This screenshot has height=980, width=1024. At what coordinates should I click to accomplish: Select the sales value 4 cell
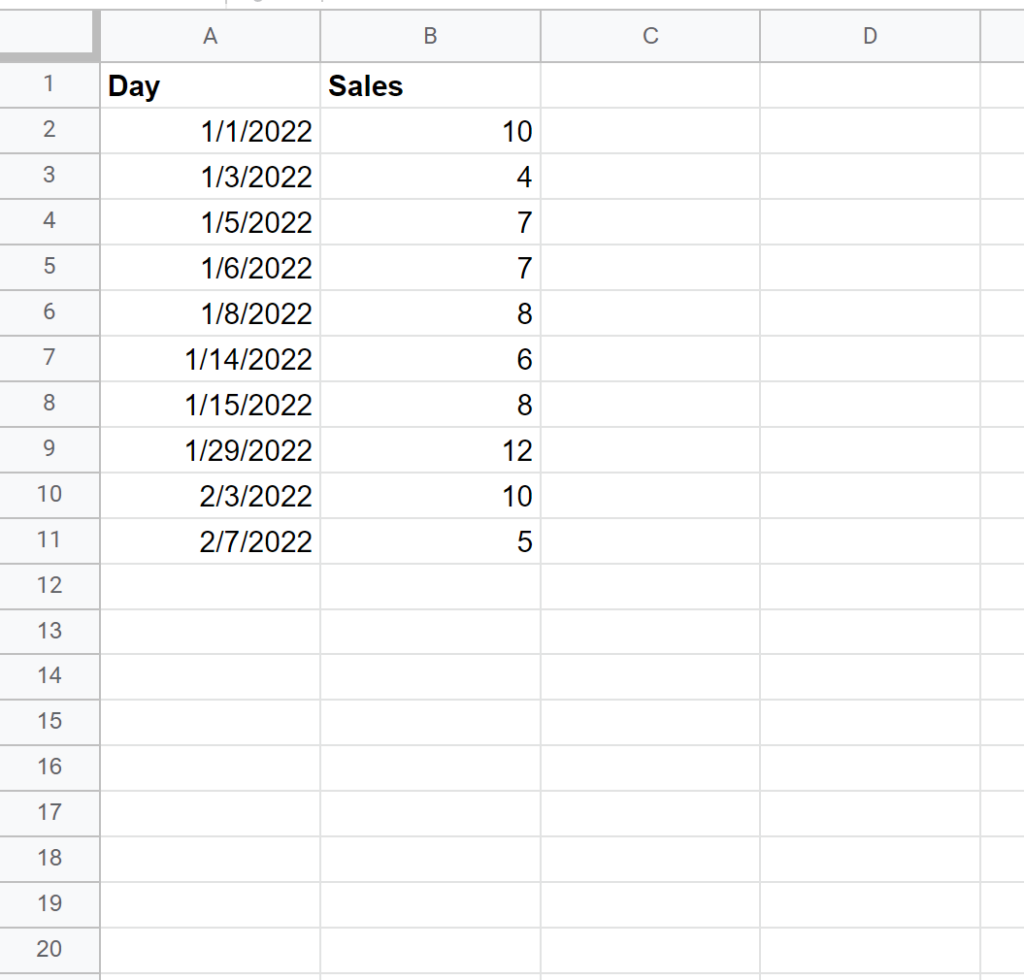(x=430, y=176)
